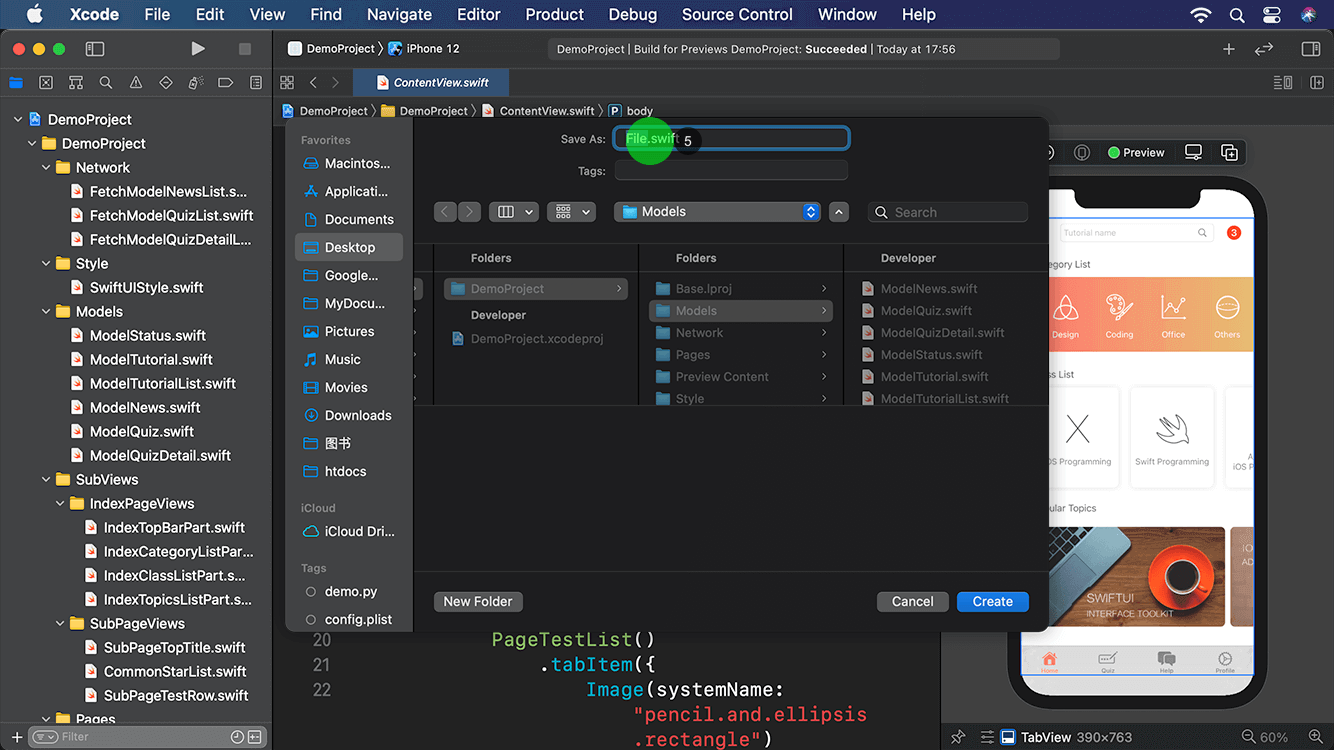
Task: Open the Source Control menu
Action: [737, 15]
